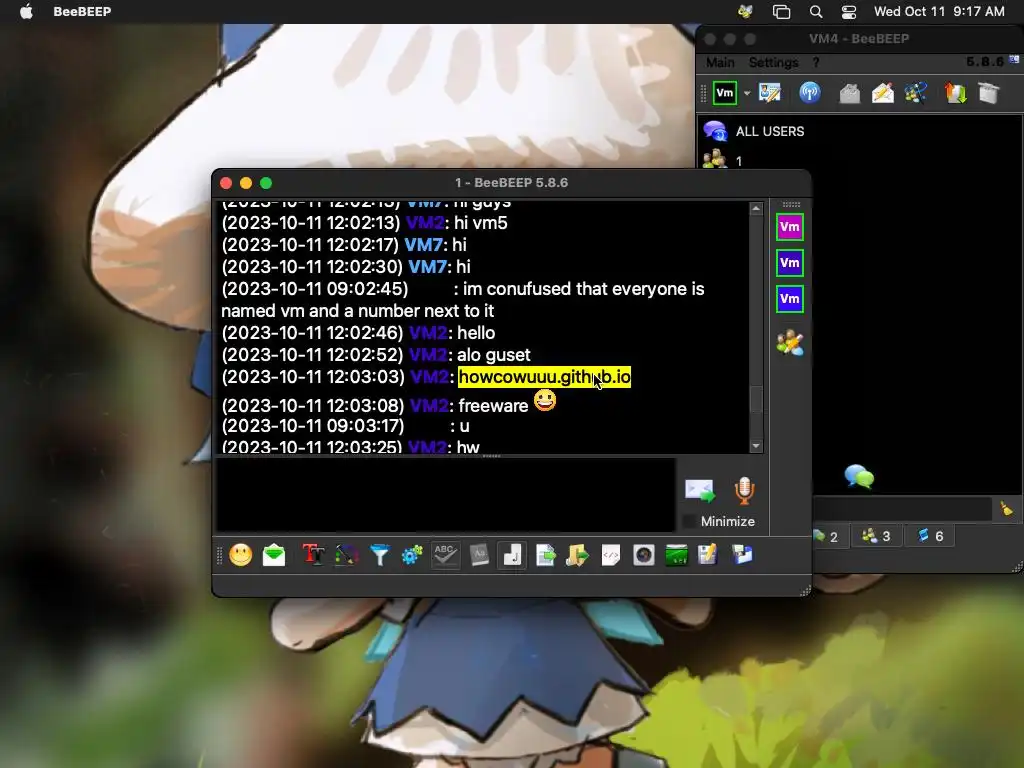Click the send folder icon with arrow
1024x768 pixels.
[577, 555]
